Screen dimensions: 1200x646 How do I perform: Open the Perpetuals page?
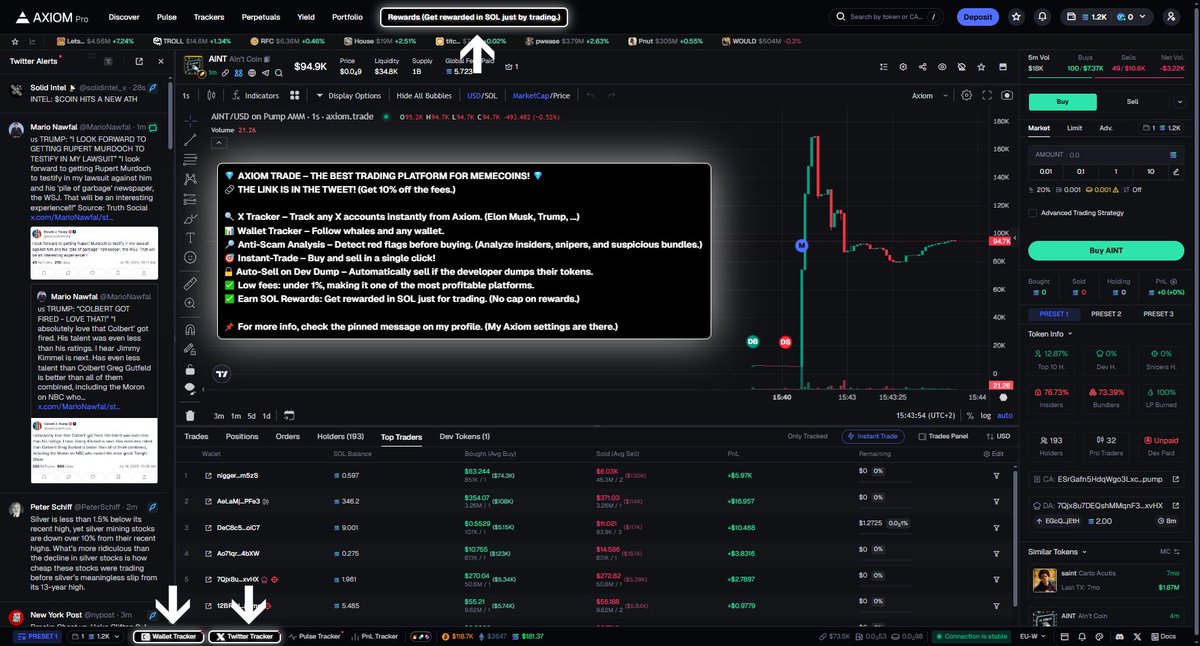click(x=260, y=17)
